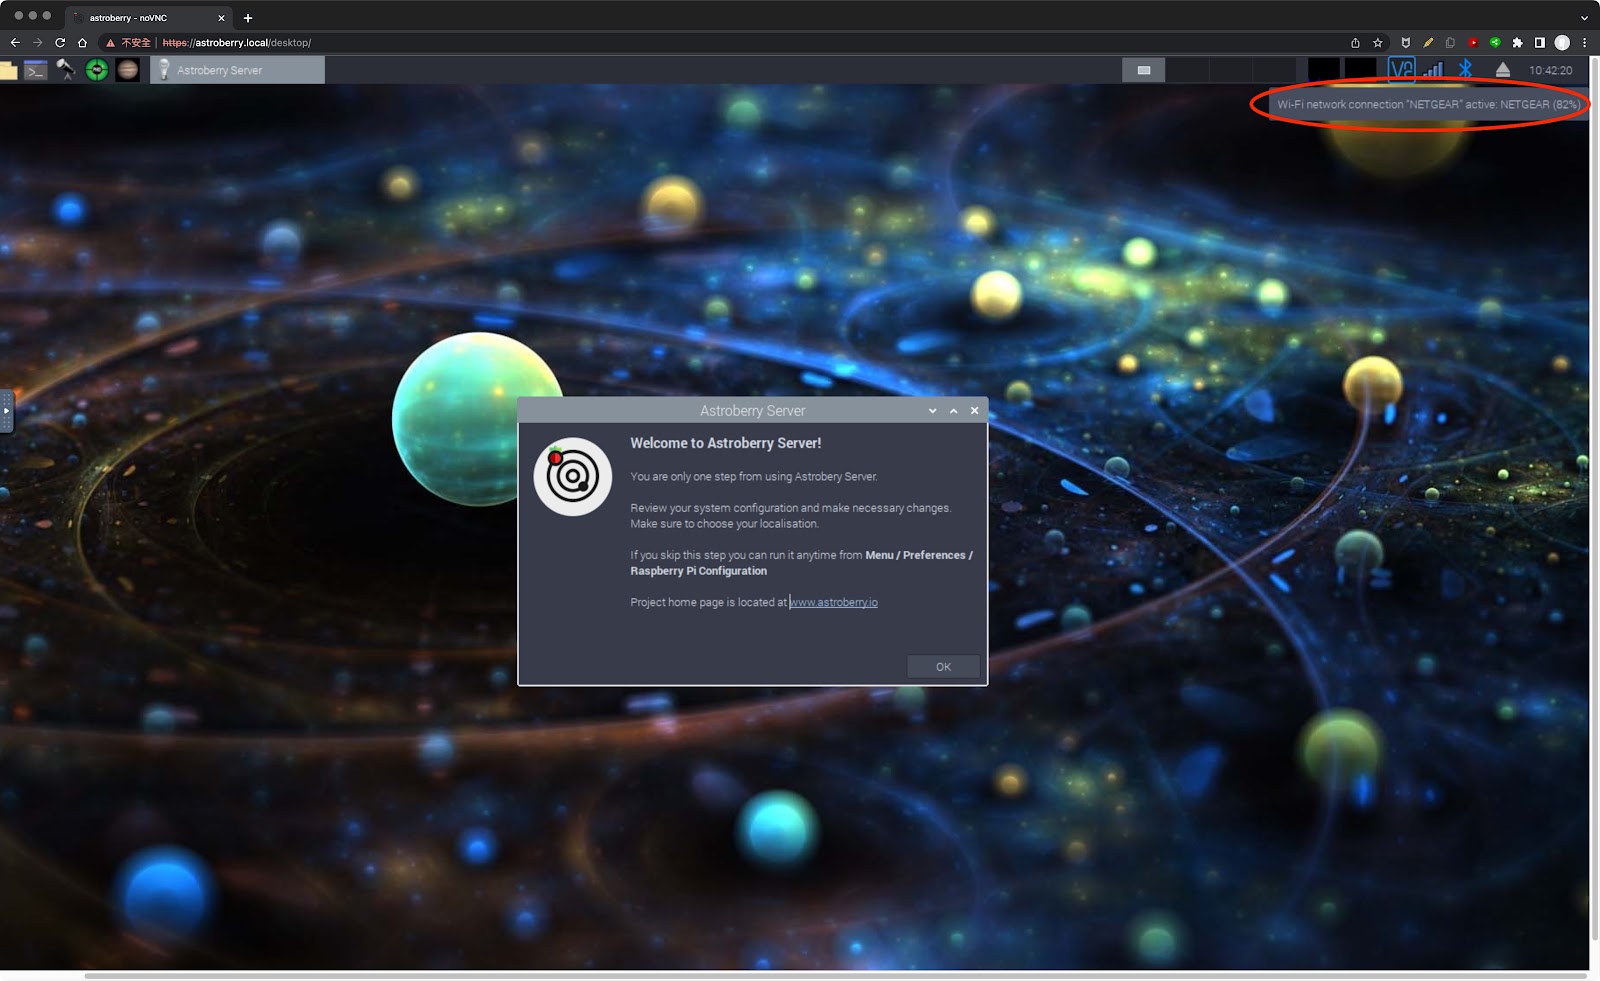Open the browser profile avatar
1600x981 pixels.
(1562, 43)
